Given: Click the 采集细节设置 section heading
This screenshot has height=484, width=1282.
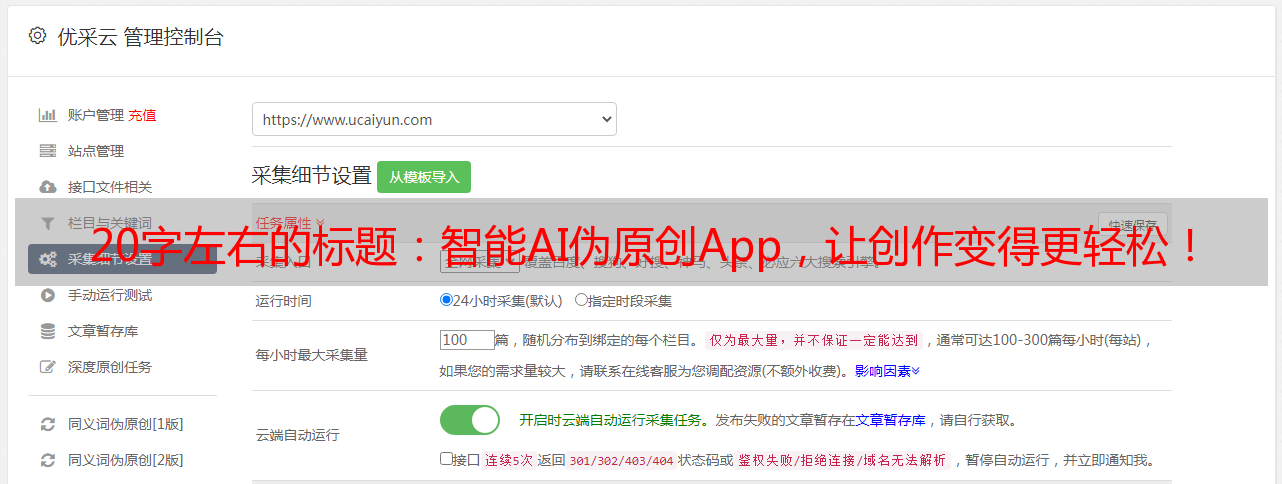Looking at the screenshot, I should point(312,176).
